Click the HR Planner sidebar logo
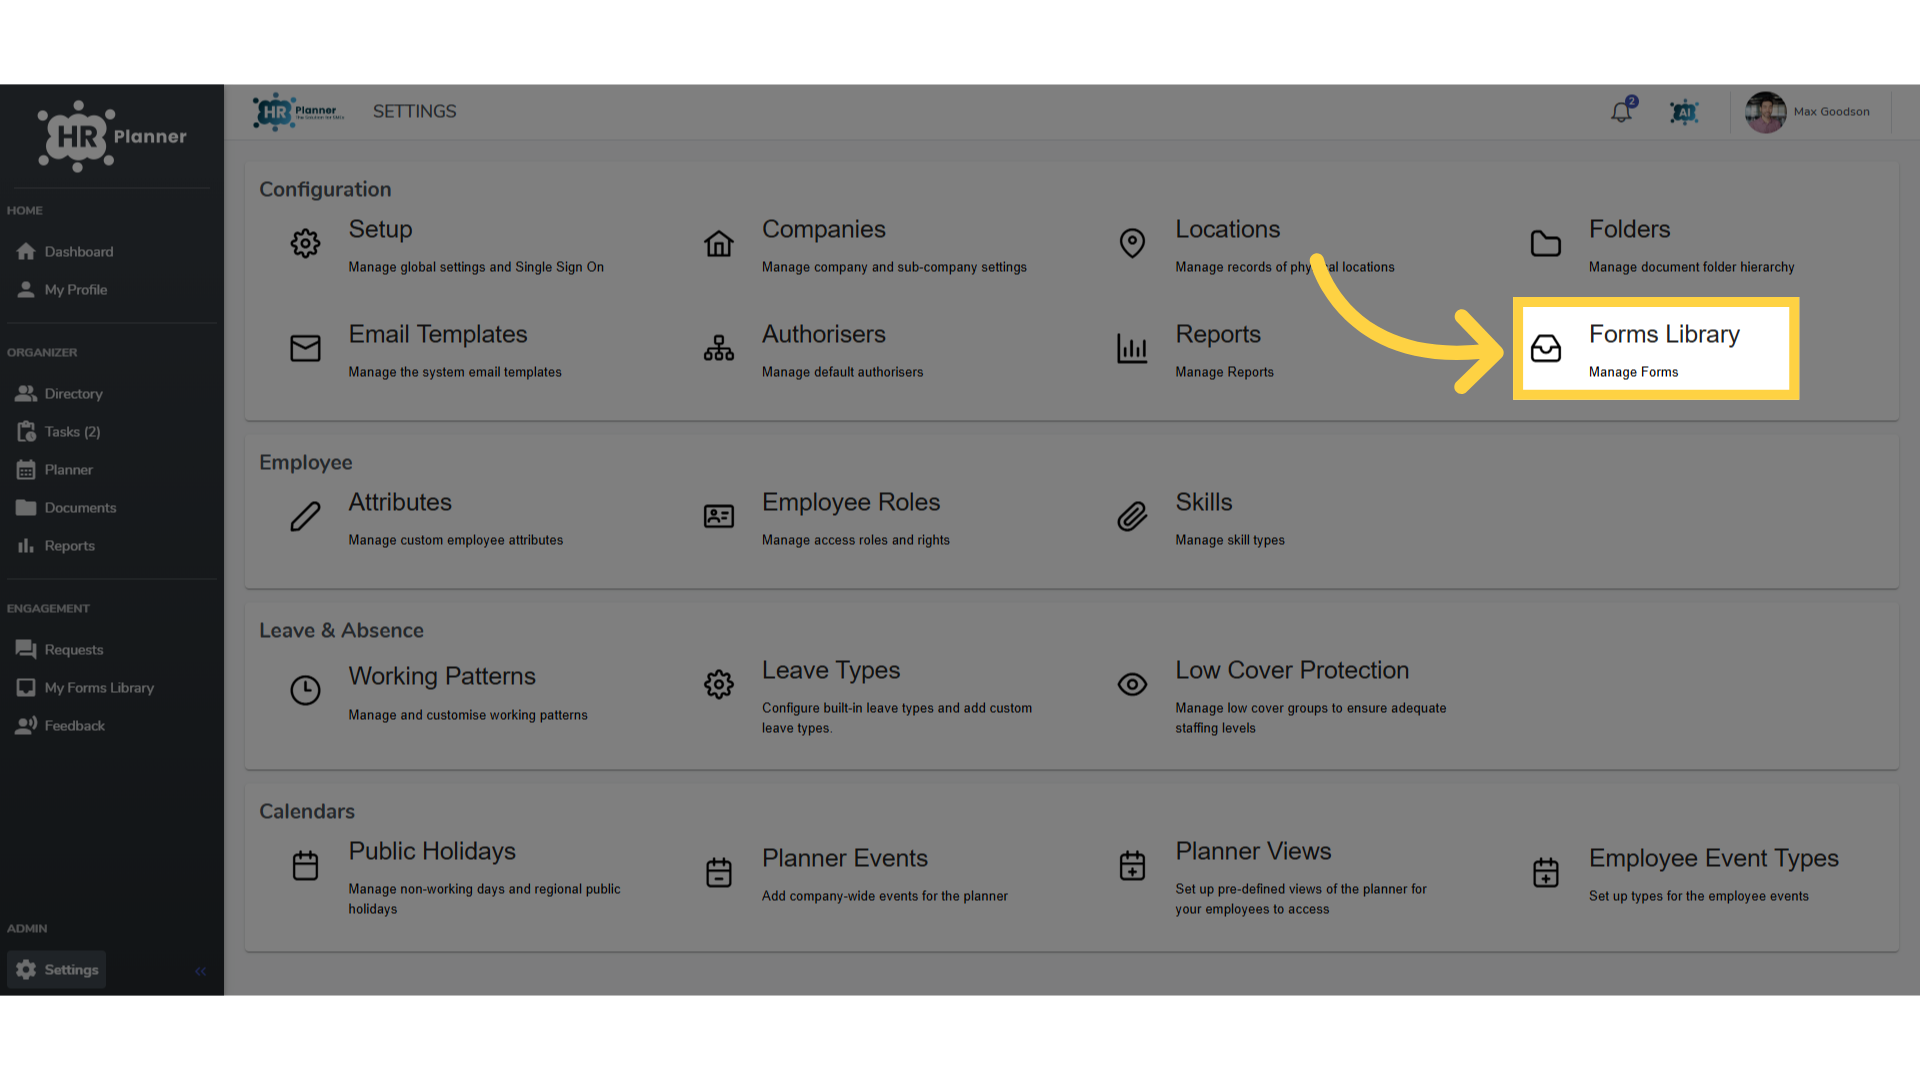Image resolution: width=1920 pixels, height=1080 pixels. coord(112,136)
